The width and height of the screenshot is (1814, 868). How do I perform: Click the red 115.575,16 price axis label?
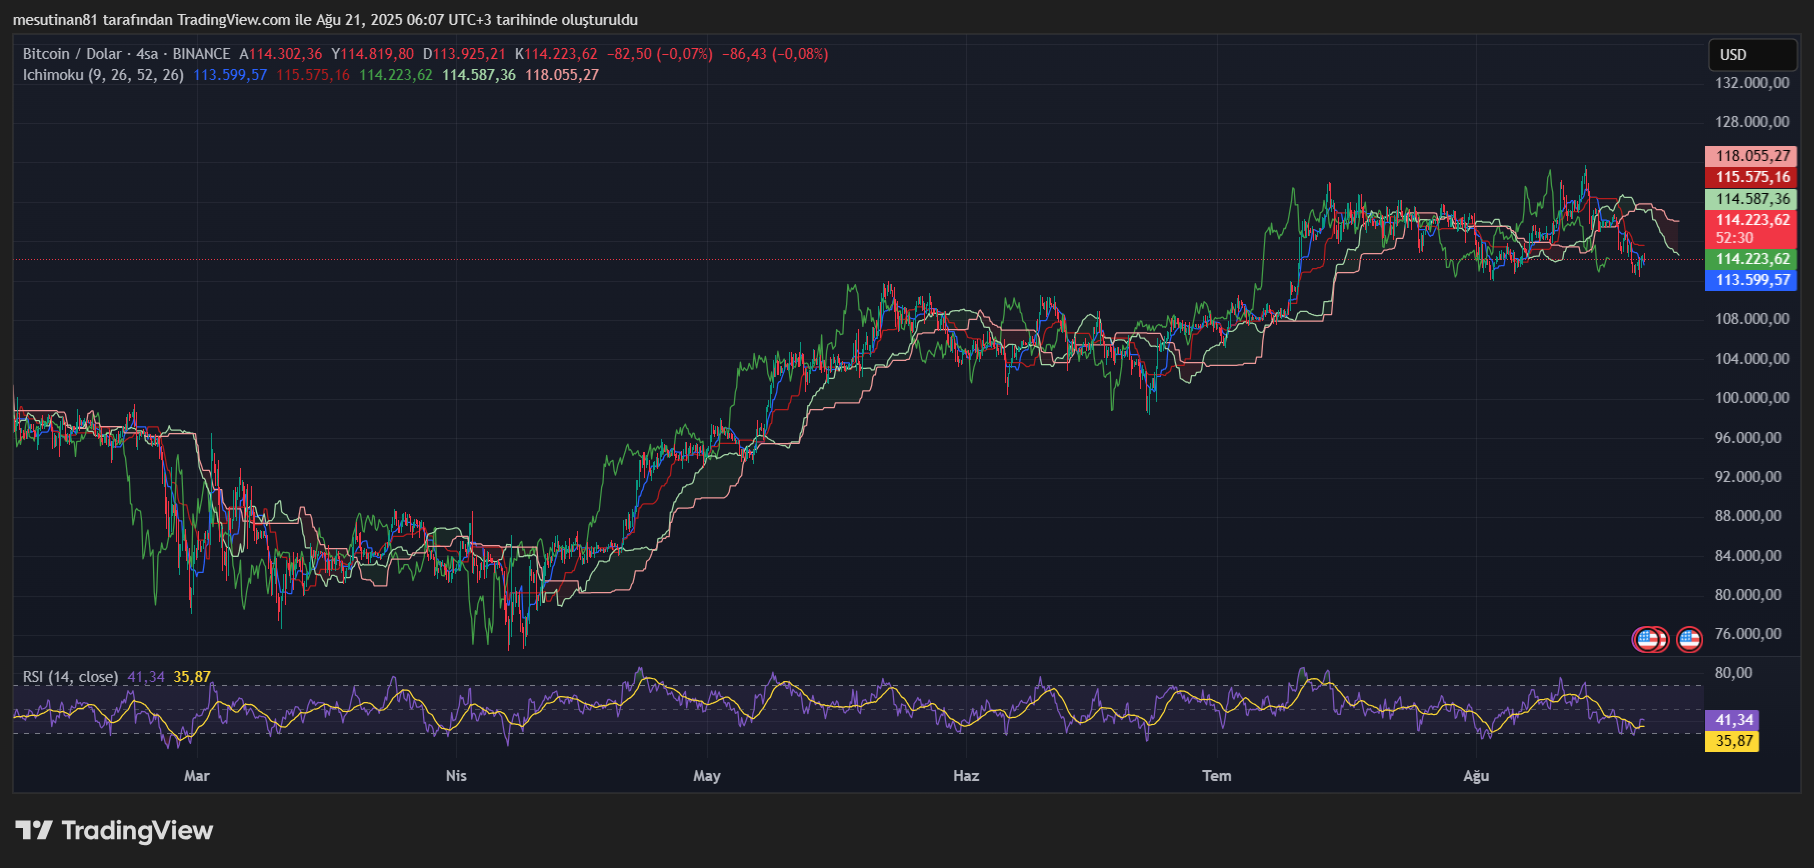[1752, 177]
